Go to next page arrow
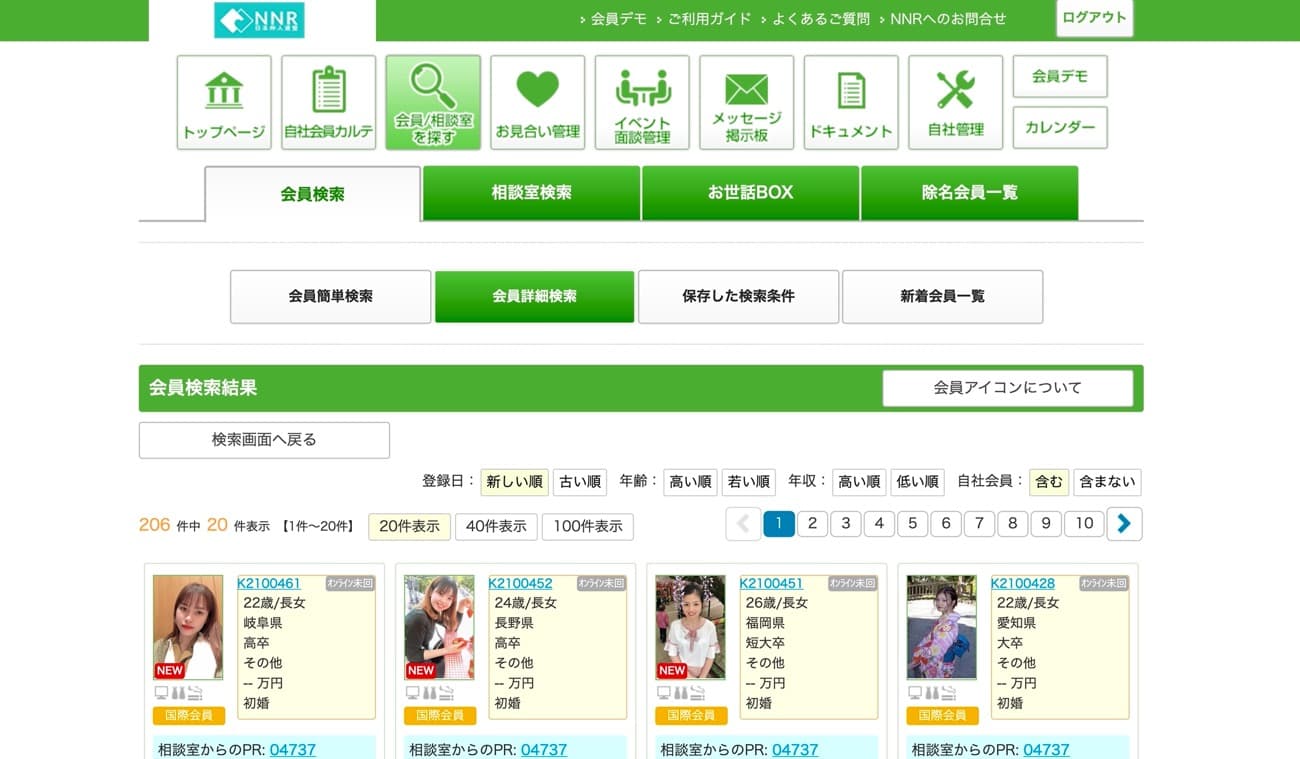Viewport: 1300px width, 759px height. pyautogui.click(x=1124, y=524)
